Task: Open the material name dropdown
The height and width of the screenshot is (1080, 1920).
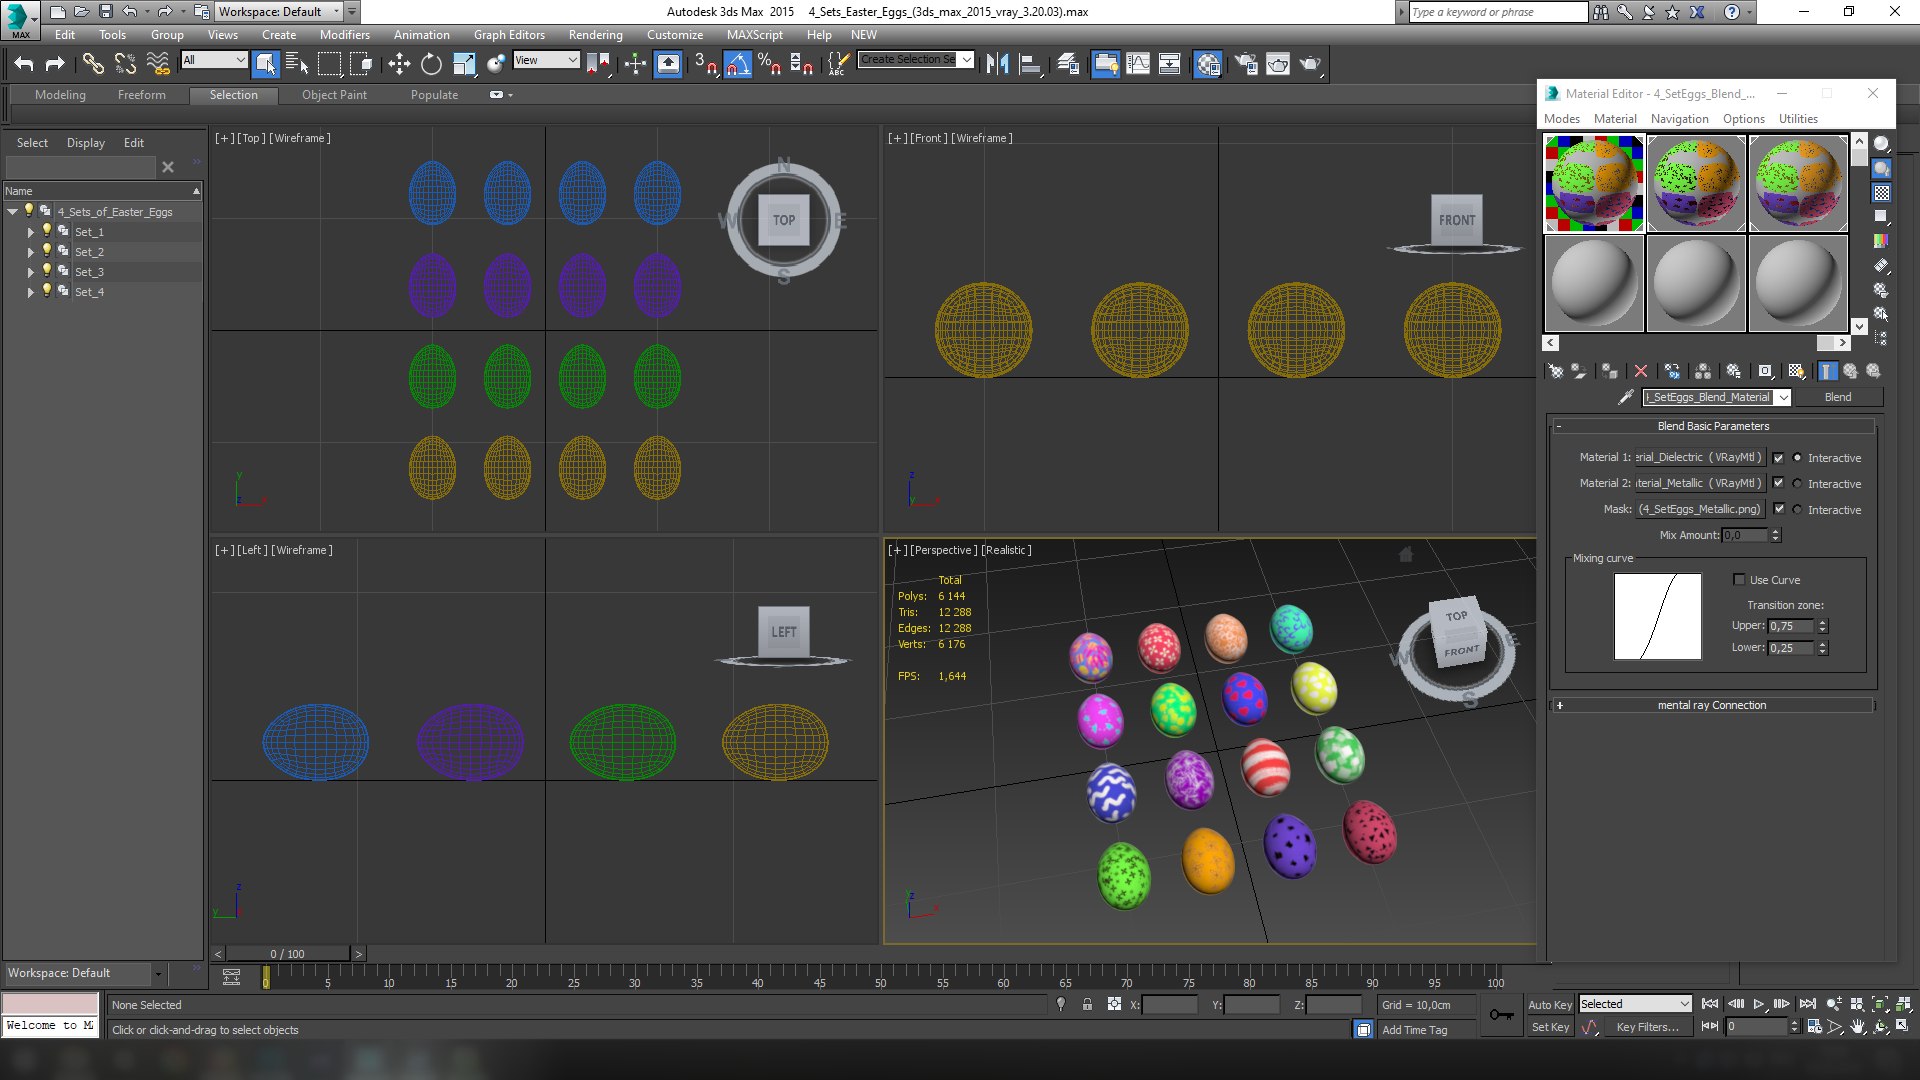Action: pos(1783,397)
